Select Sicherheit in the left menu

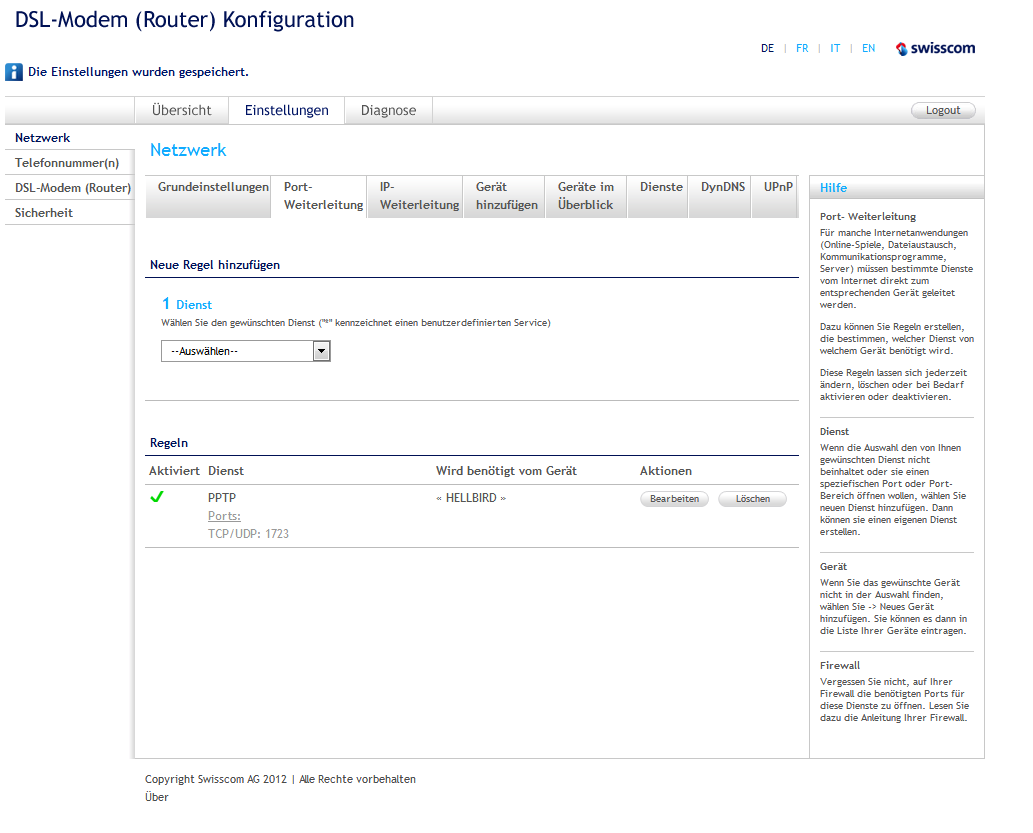[x=44, y=213]
